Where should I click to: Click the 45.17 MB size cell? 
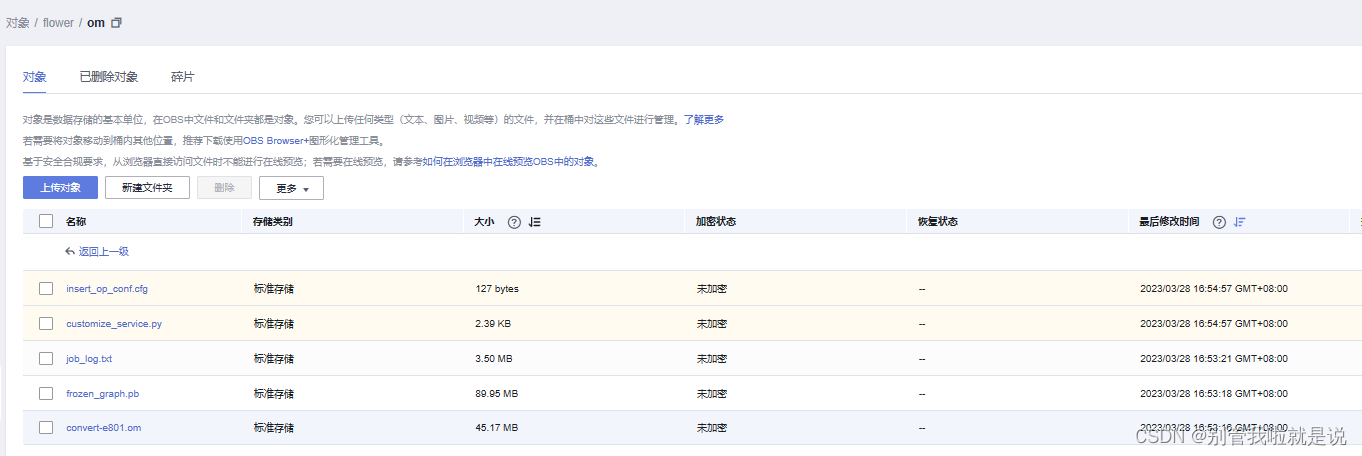[x=497, y=427]
